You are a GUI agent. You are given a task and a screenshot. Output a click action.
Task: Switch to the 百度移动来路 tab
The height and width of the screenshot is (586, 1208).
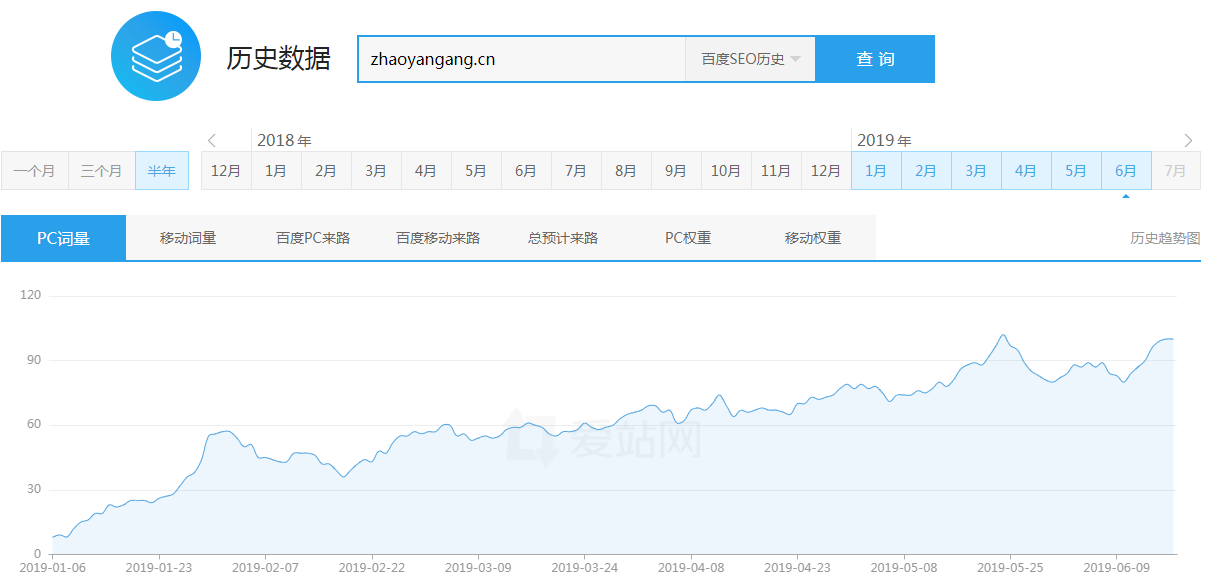point(436,237)
